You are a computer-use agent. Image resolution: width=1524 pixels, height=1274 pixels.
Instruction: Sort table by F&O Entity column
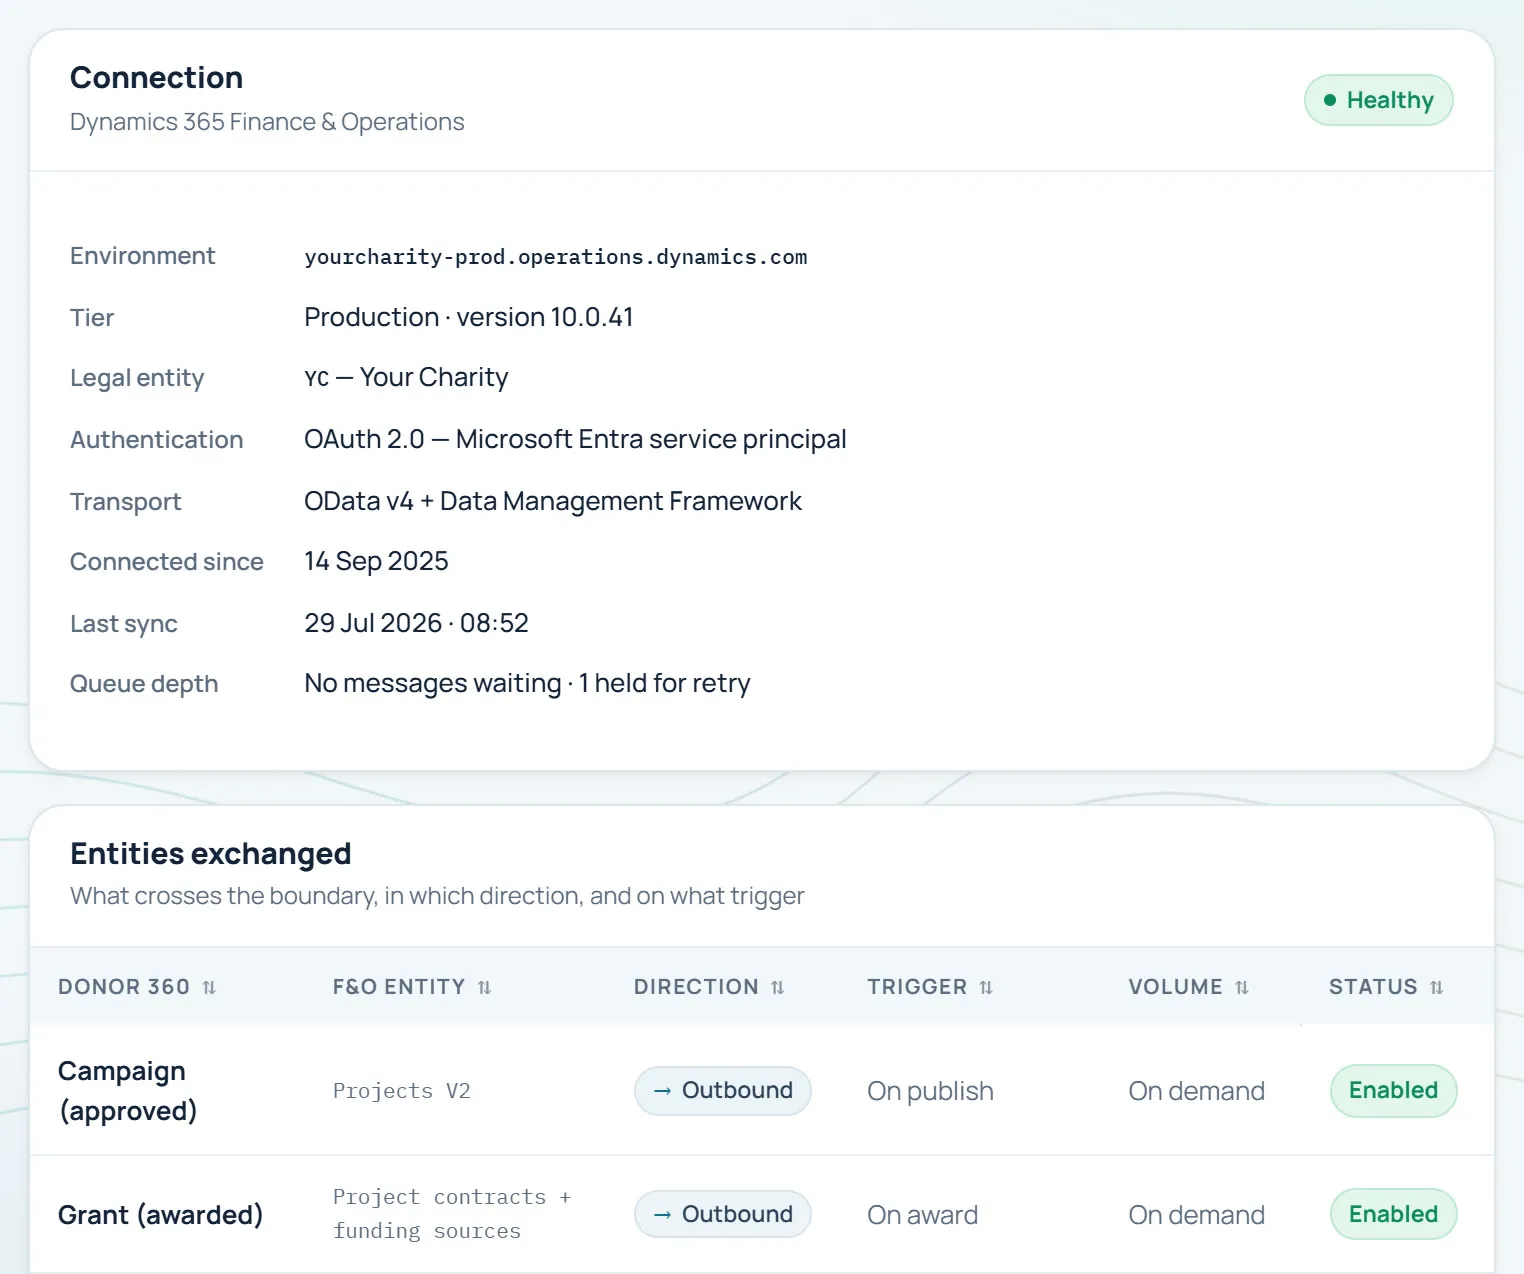point(412,987)
